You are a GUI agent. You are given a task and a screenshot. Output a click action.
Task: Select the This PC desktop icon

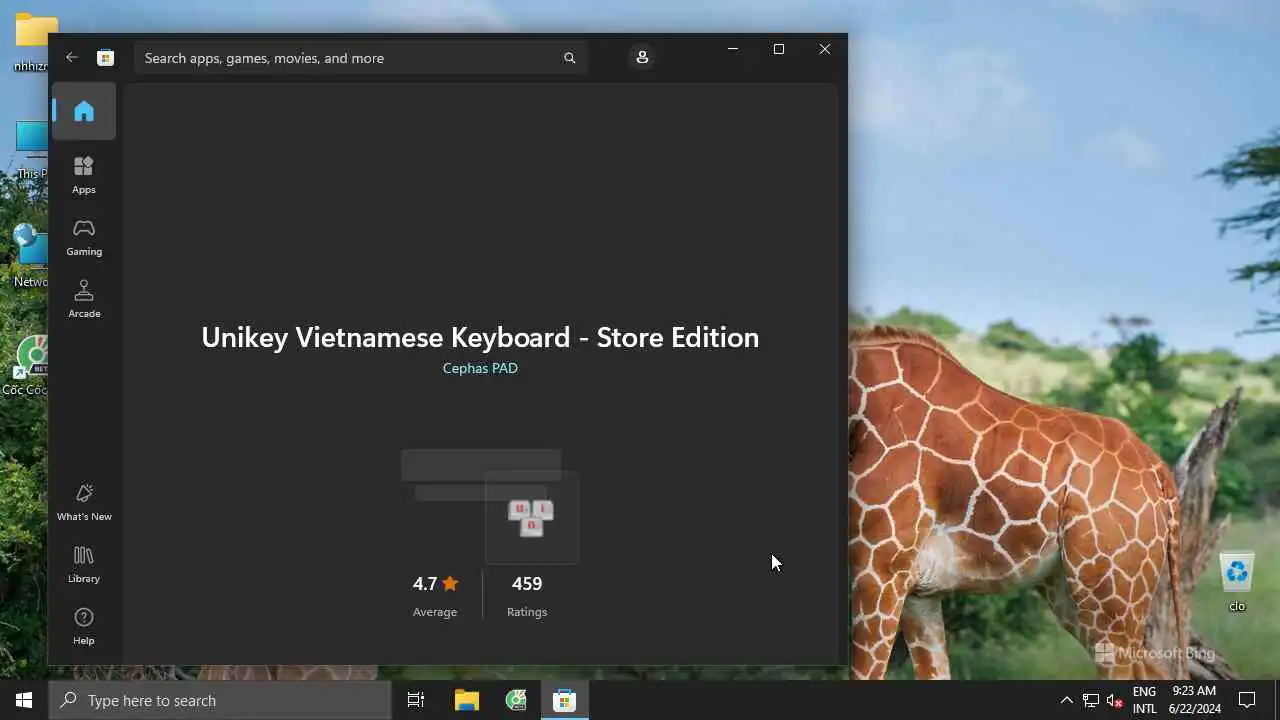coord(30,151)
